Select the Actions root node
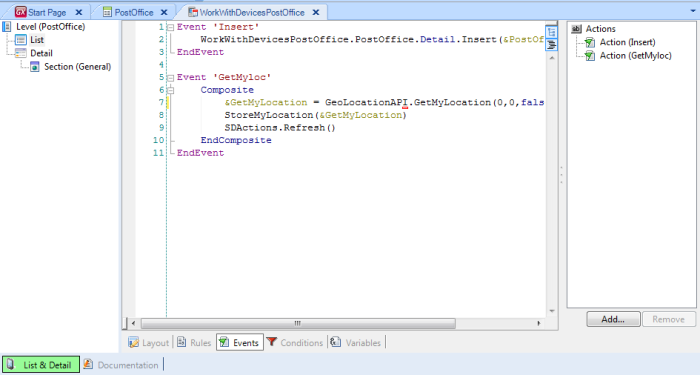This screenshot has width=700, height=375. tap(600, 29)
